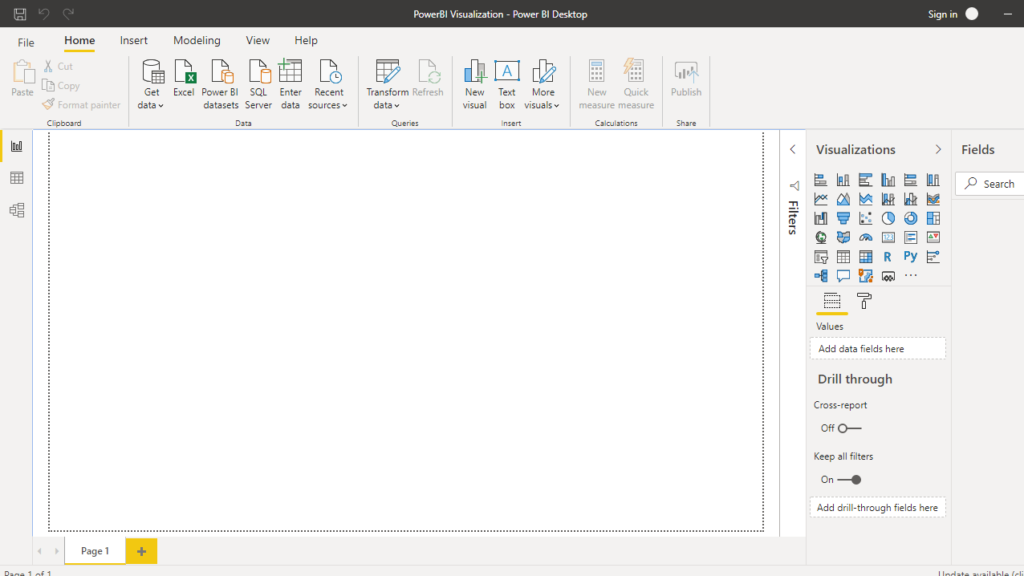Select the donut chart visualization
Screen dimensions: 1024x576
[910, 218]
